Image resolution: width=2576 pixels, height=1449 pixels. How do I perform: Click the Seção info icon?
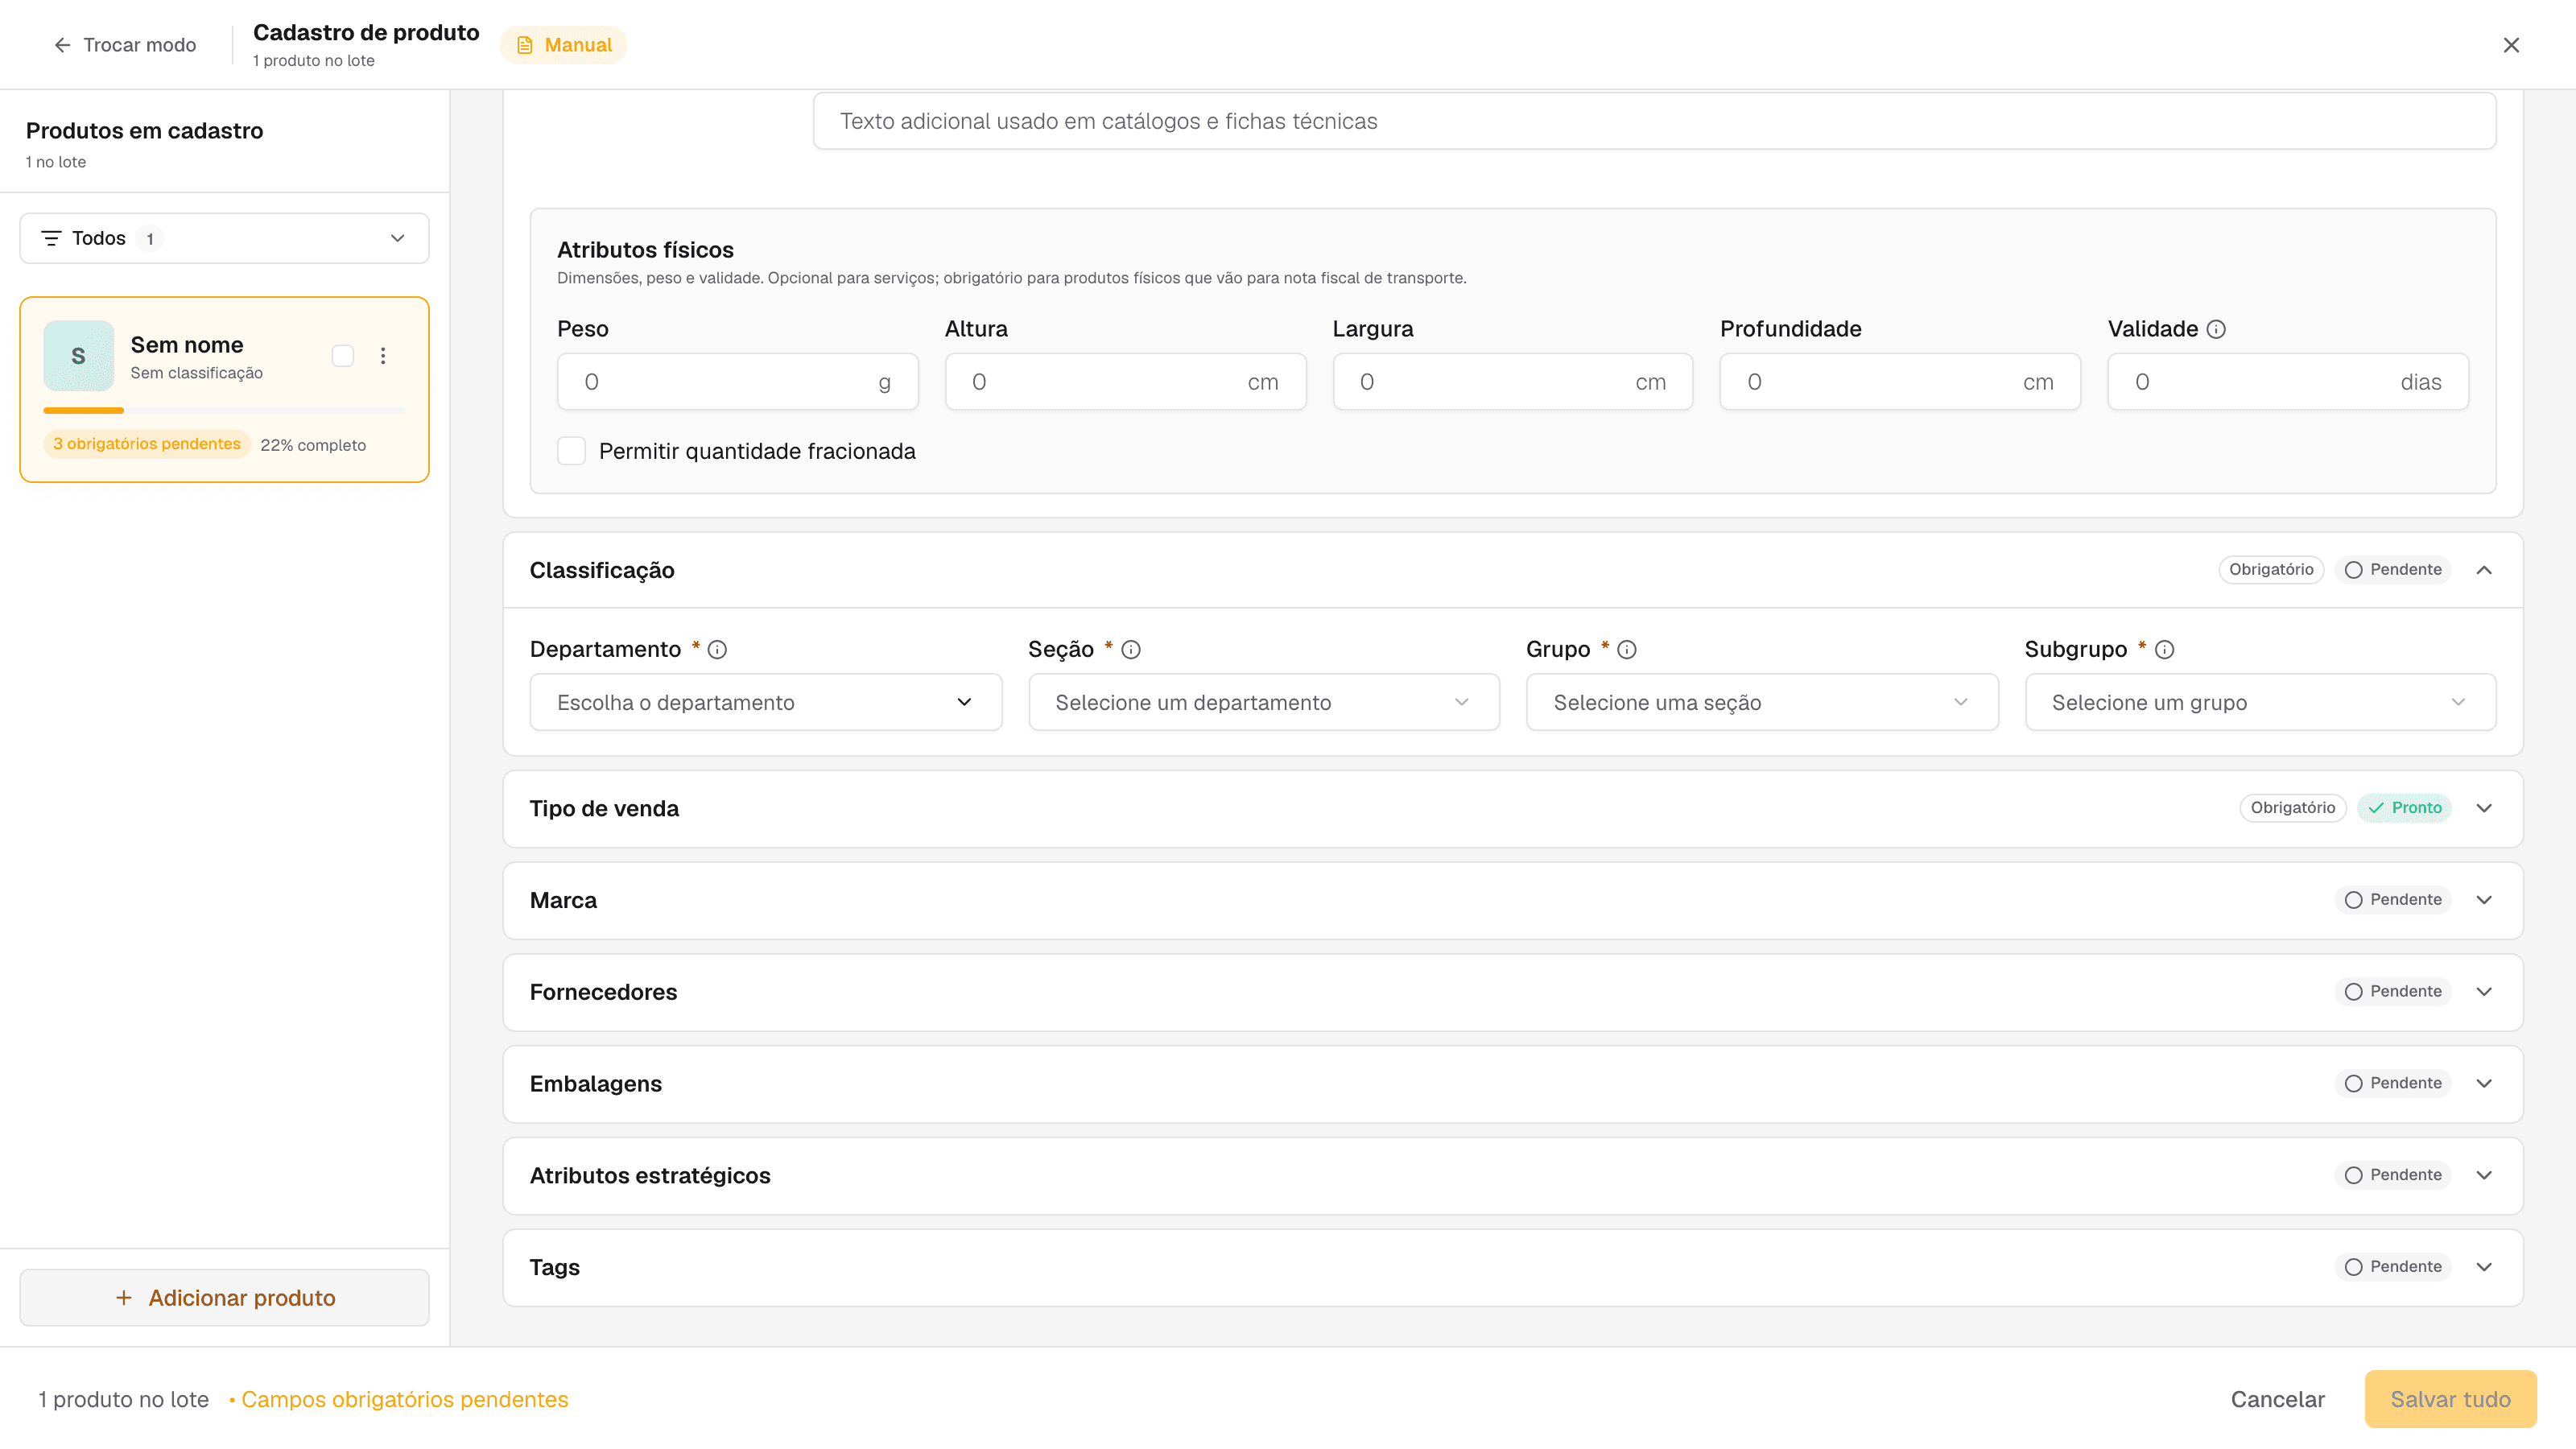(x=1131, y=650)
